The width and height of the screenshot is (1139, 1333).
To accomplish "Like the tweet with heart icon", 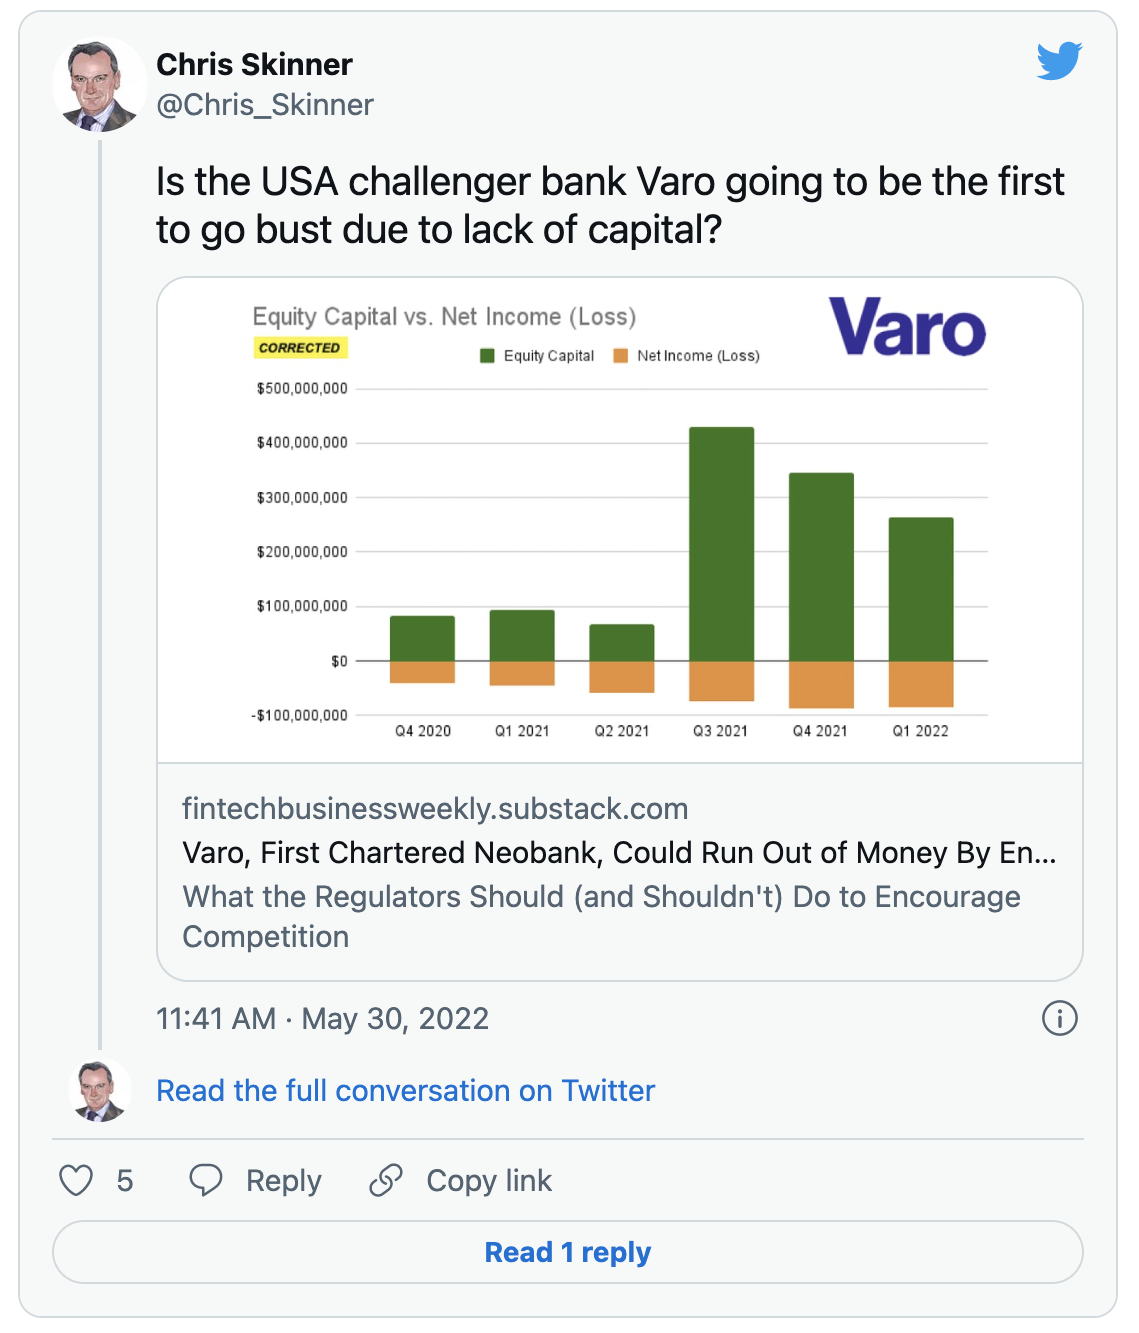I will (x=76, y=1180).
